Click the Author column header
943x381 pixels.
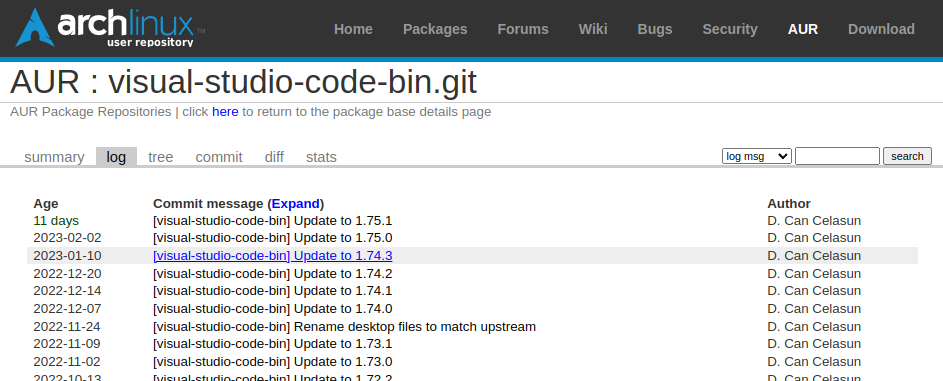[789, 204]
